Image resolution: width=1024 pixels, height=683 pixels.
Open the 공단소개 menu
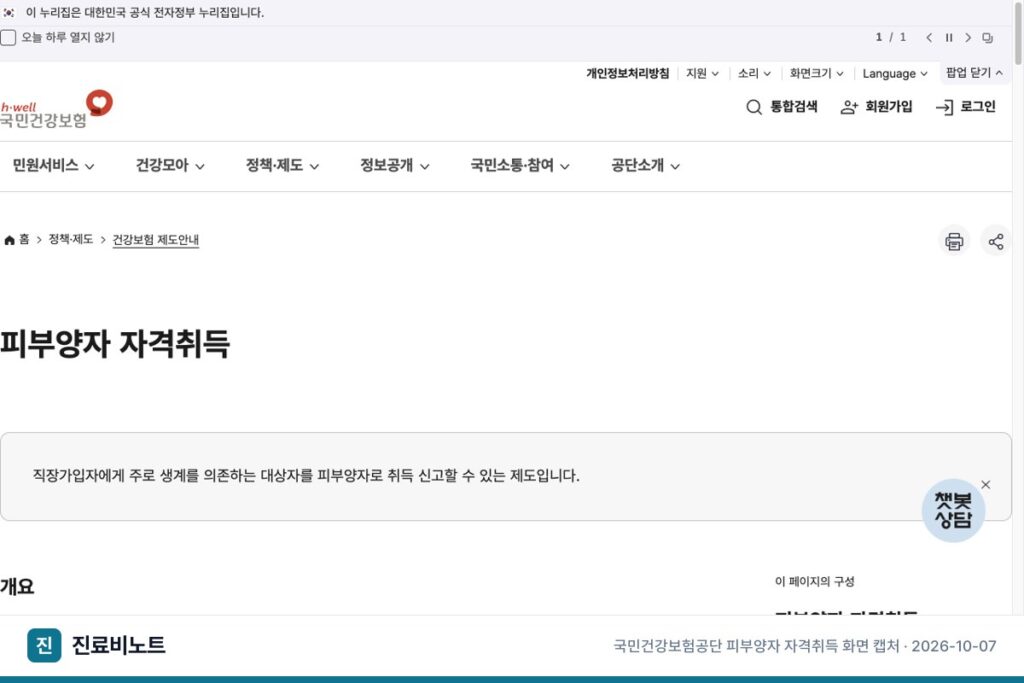click(x=645, y=165)
